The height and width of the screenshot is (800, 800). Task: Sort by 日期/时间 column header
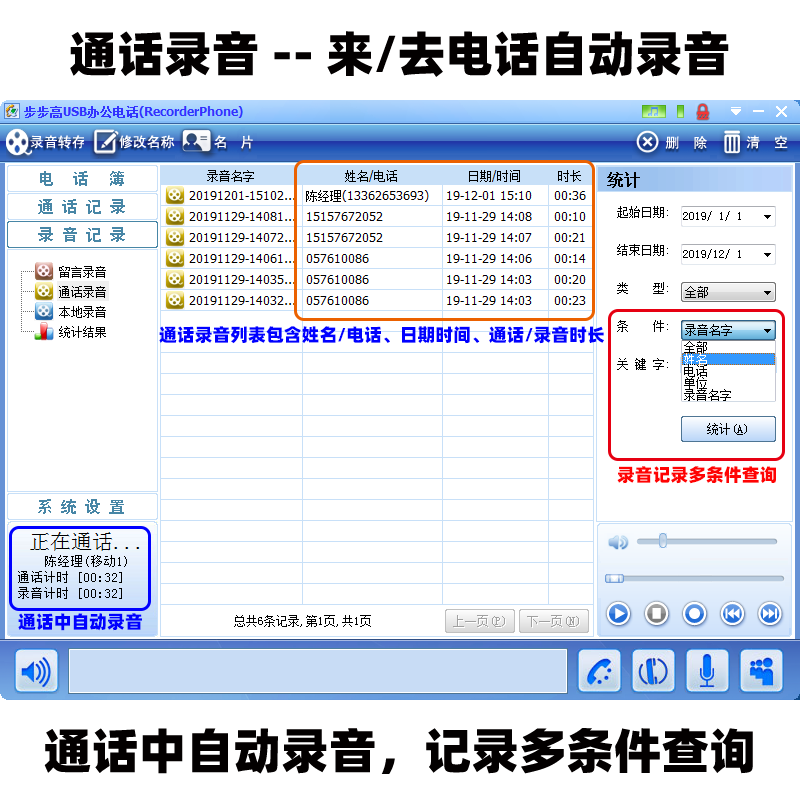[x=494, y=176]
